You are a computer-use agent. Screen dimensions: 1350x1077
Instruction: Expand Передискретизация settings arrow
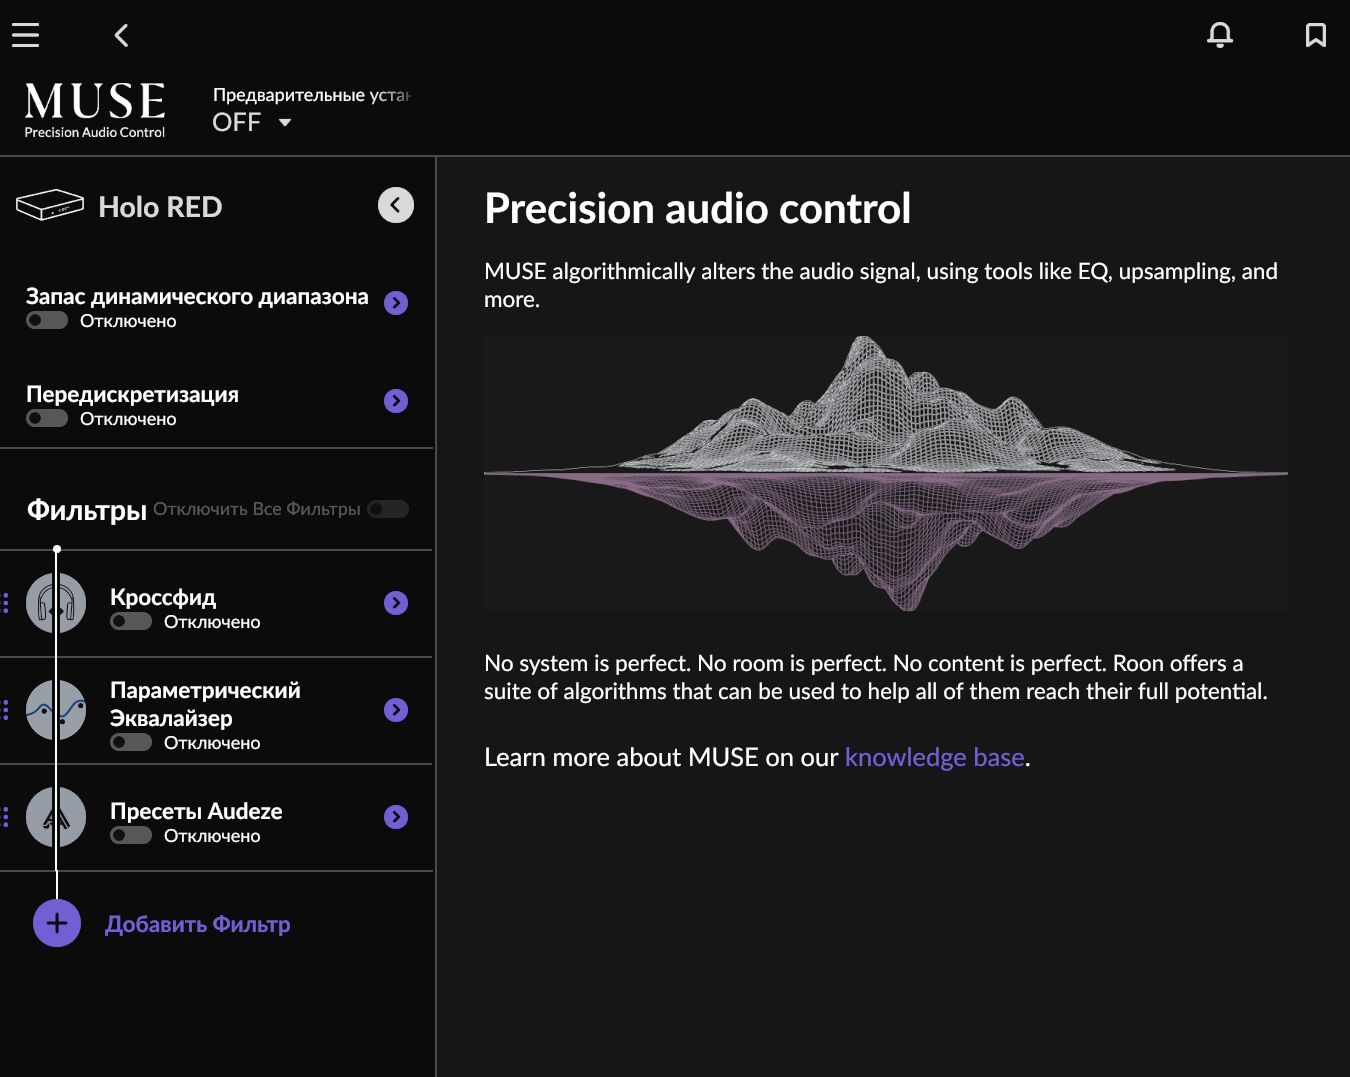pyautogui.click(x=396, y=401)
